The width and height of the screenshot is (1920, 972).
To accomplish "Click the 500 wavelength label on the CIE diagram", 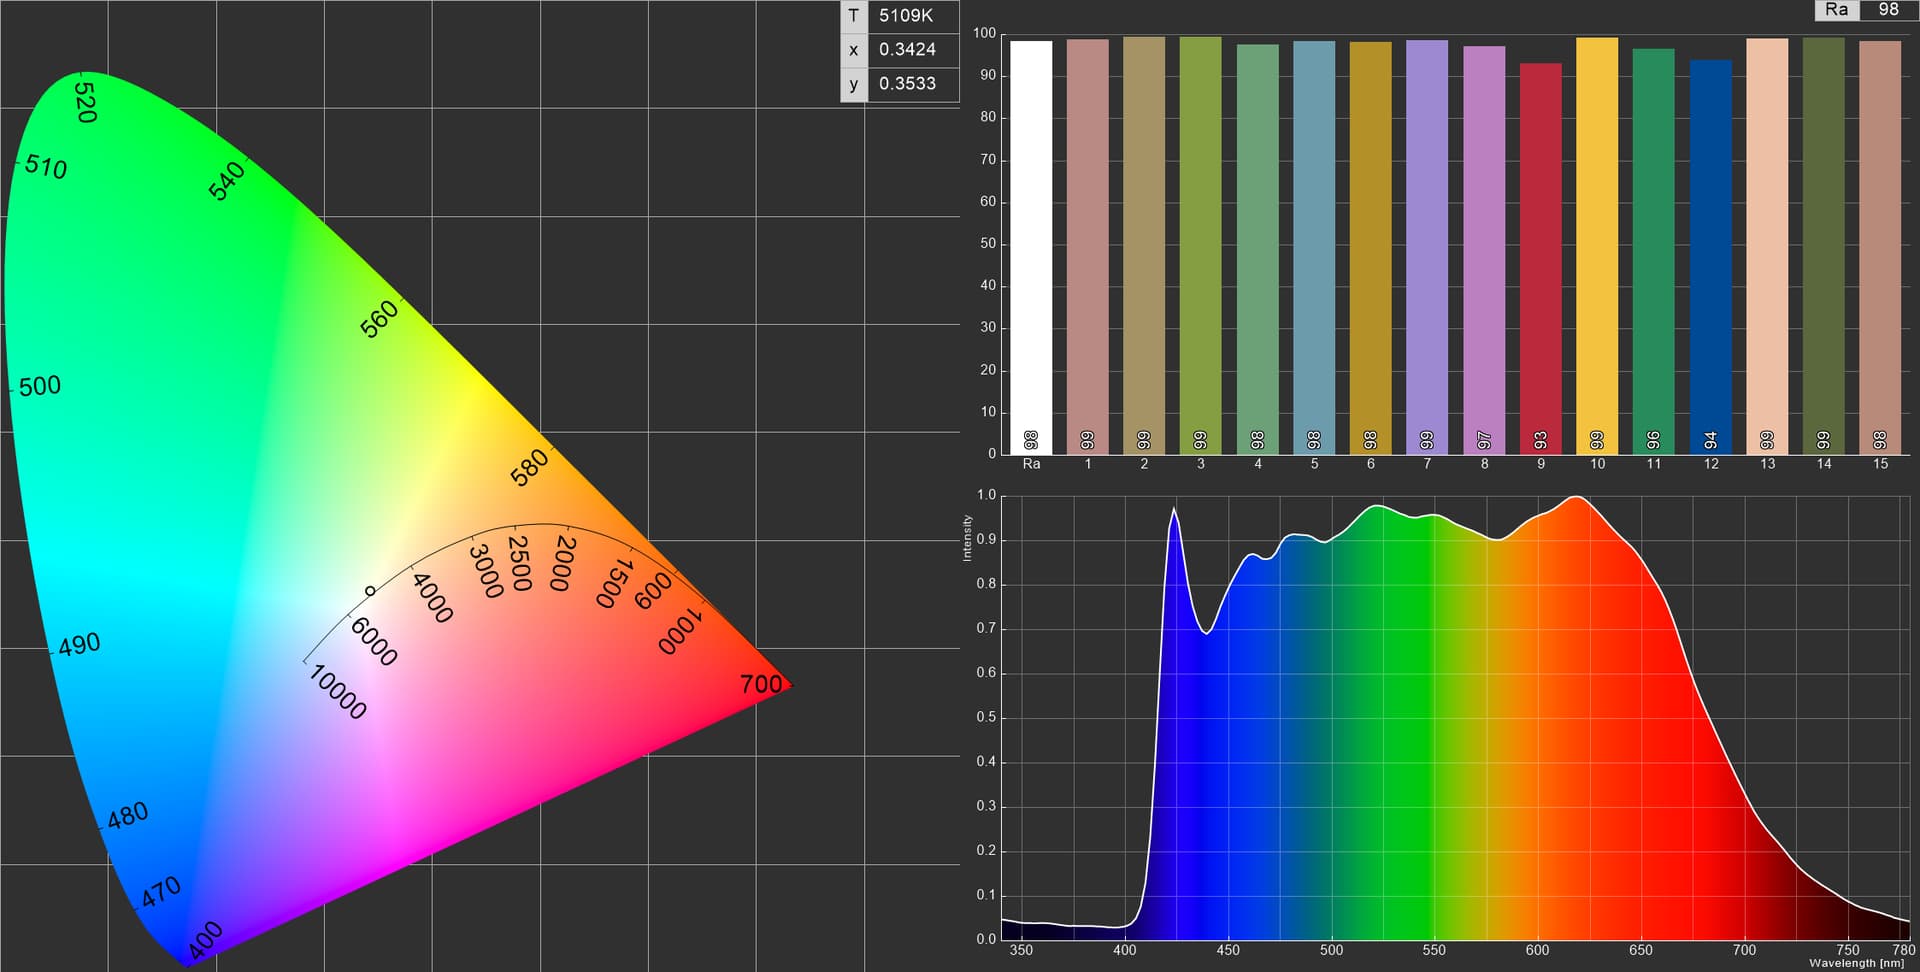I will pos(40,386).
